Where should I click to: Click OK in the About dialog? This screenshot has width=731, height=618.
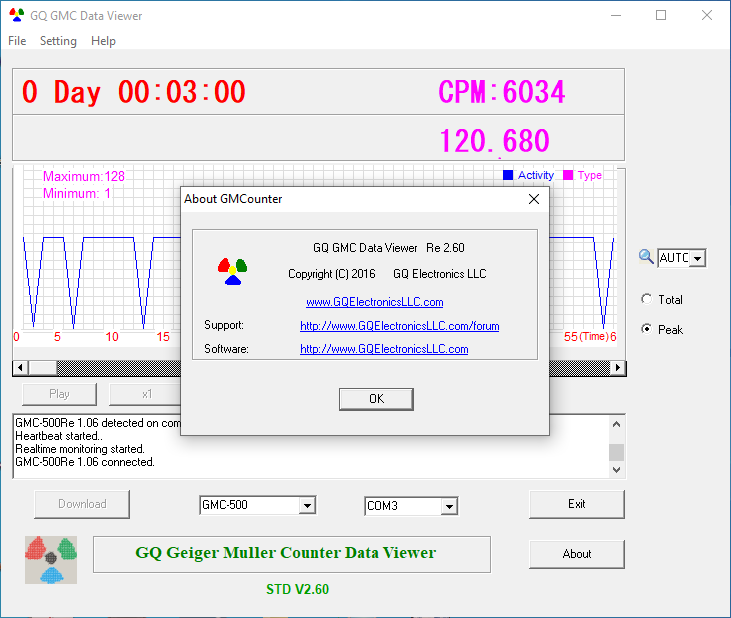376,399
